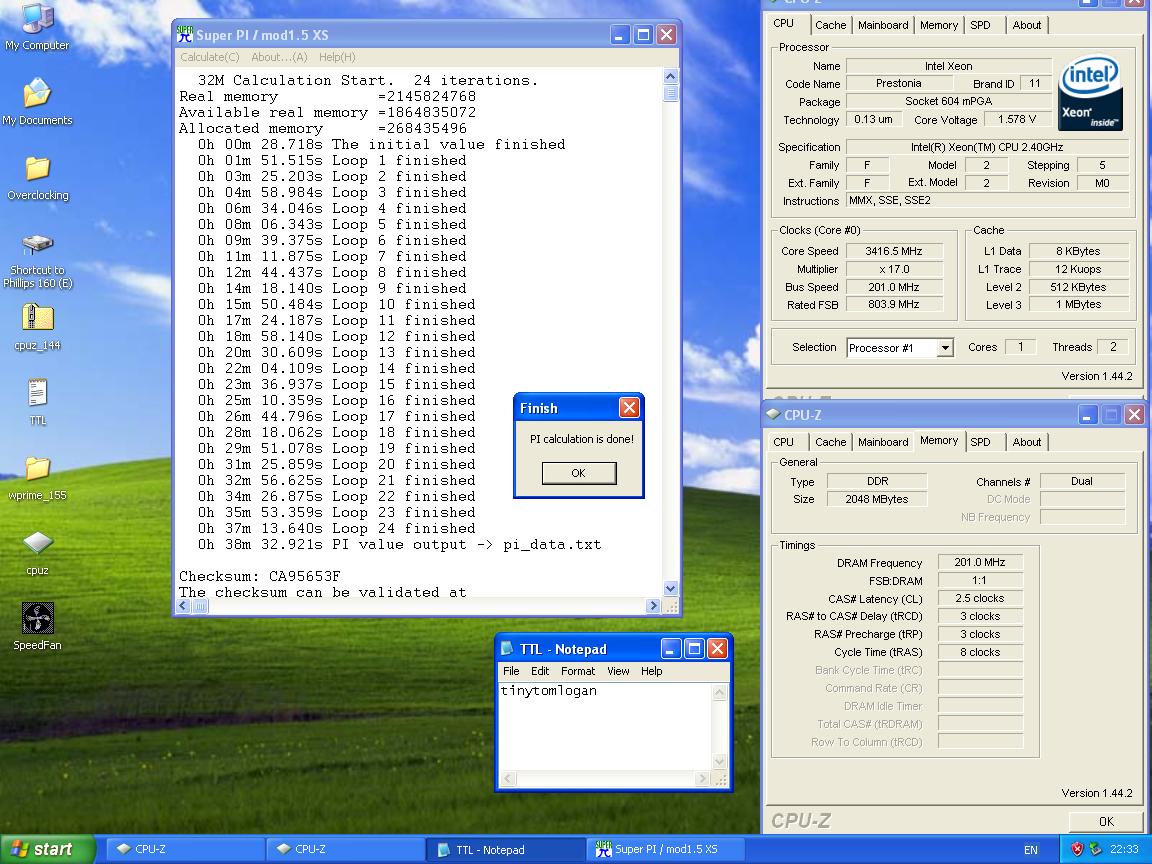Close the Finish dialog with X
Image resolution: width=1152 pixels, height=864 pixels.
(x=629, y=408)
